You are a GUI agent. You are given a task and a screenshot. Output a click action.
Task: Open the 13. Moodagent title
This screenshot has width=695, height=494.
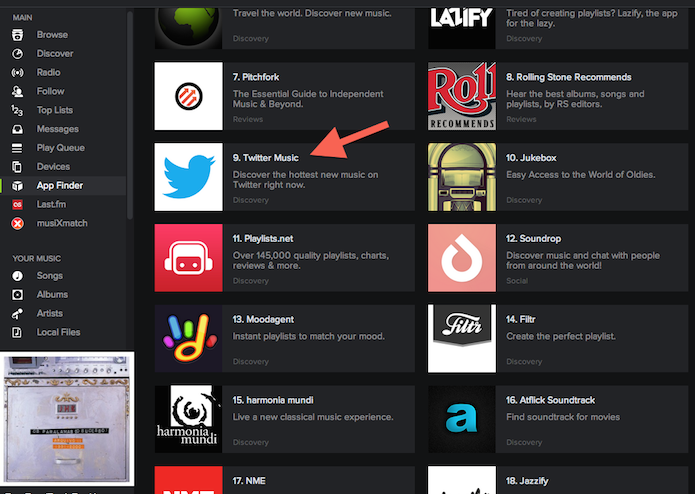[263, 319]
